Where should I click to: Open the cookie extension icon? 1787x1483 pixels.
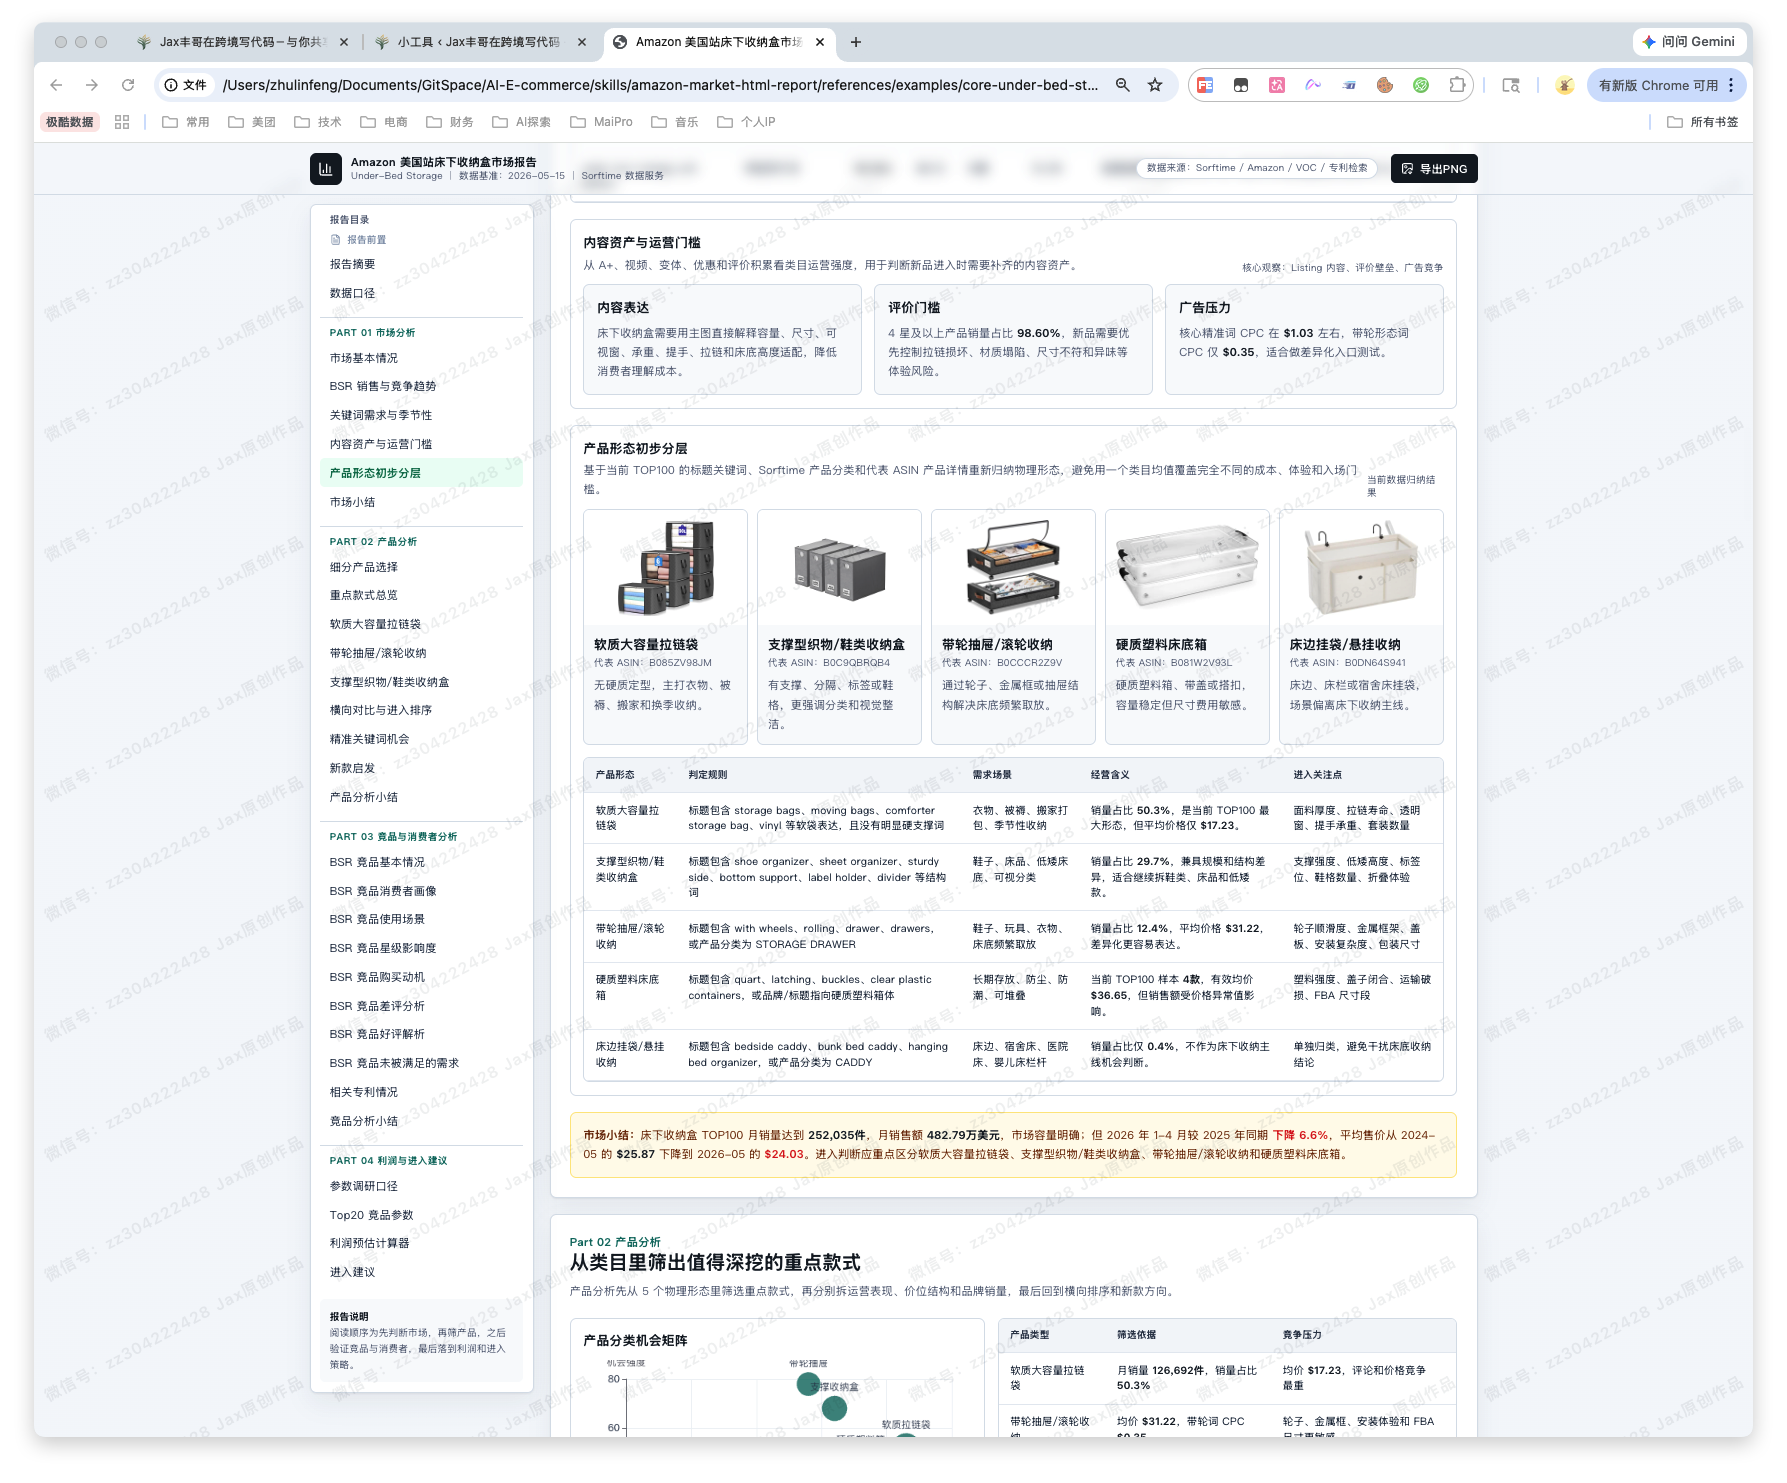pos(1385,85)
